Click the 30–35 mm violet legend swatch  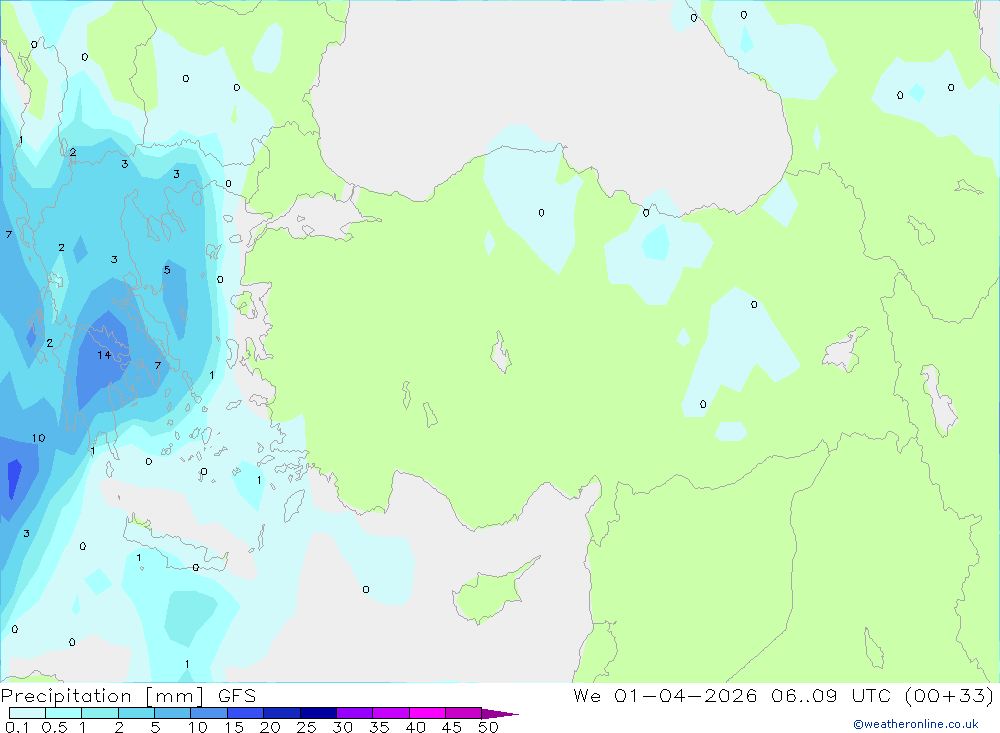coord(355,713)
